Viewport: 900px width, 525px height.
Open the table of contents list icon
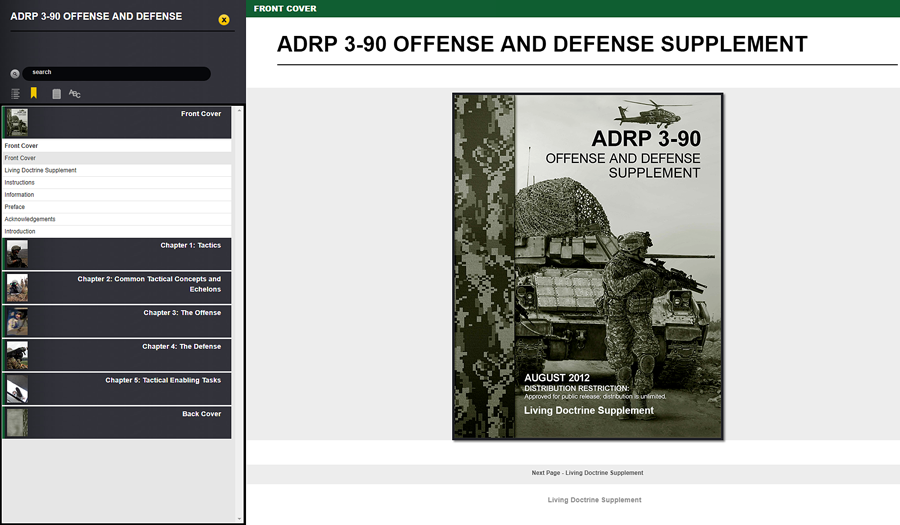point(16,94)
